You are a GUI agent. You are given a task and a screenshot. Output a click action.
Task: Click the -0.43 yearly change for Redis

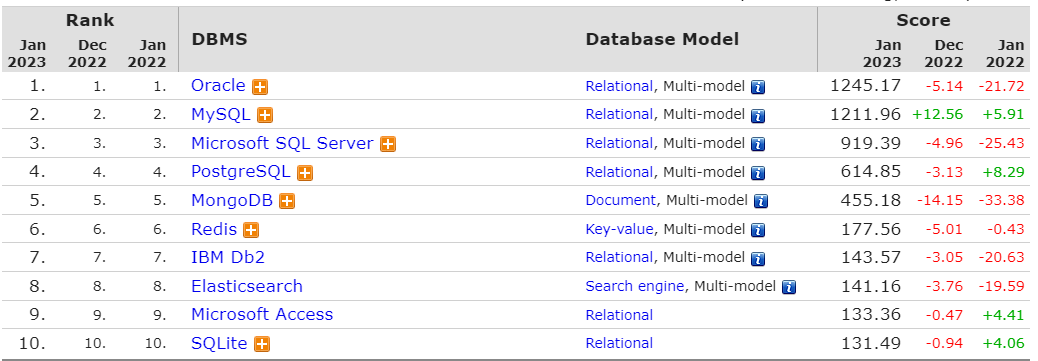tap(1005, 229)
